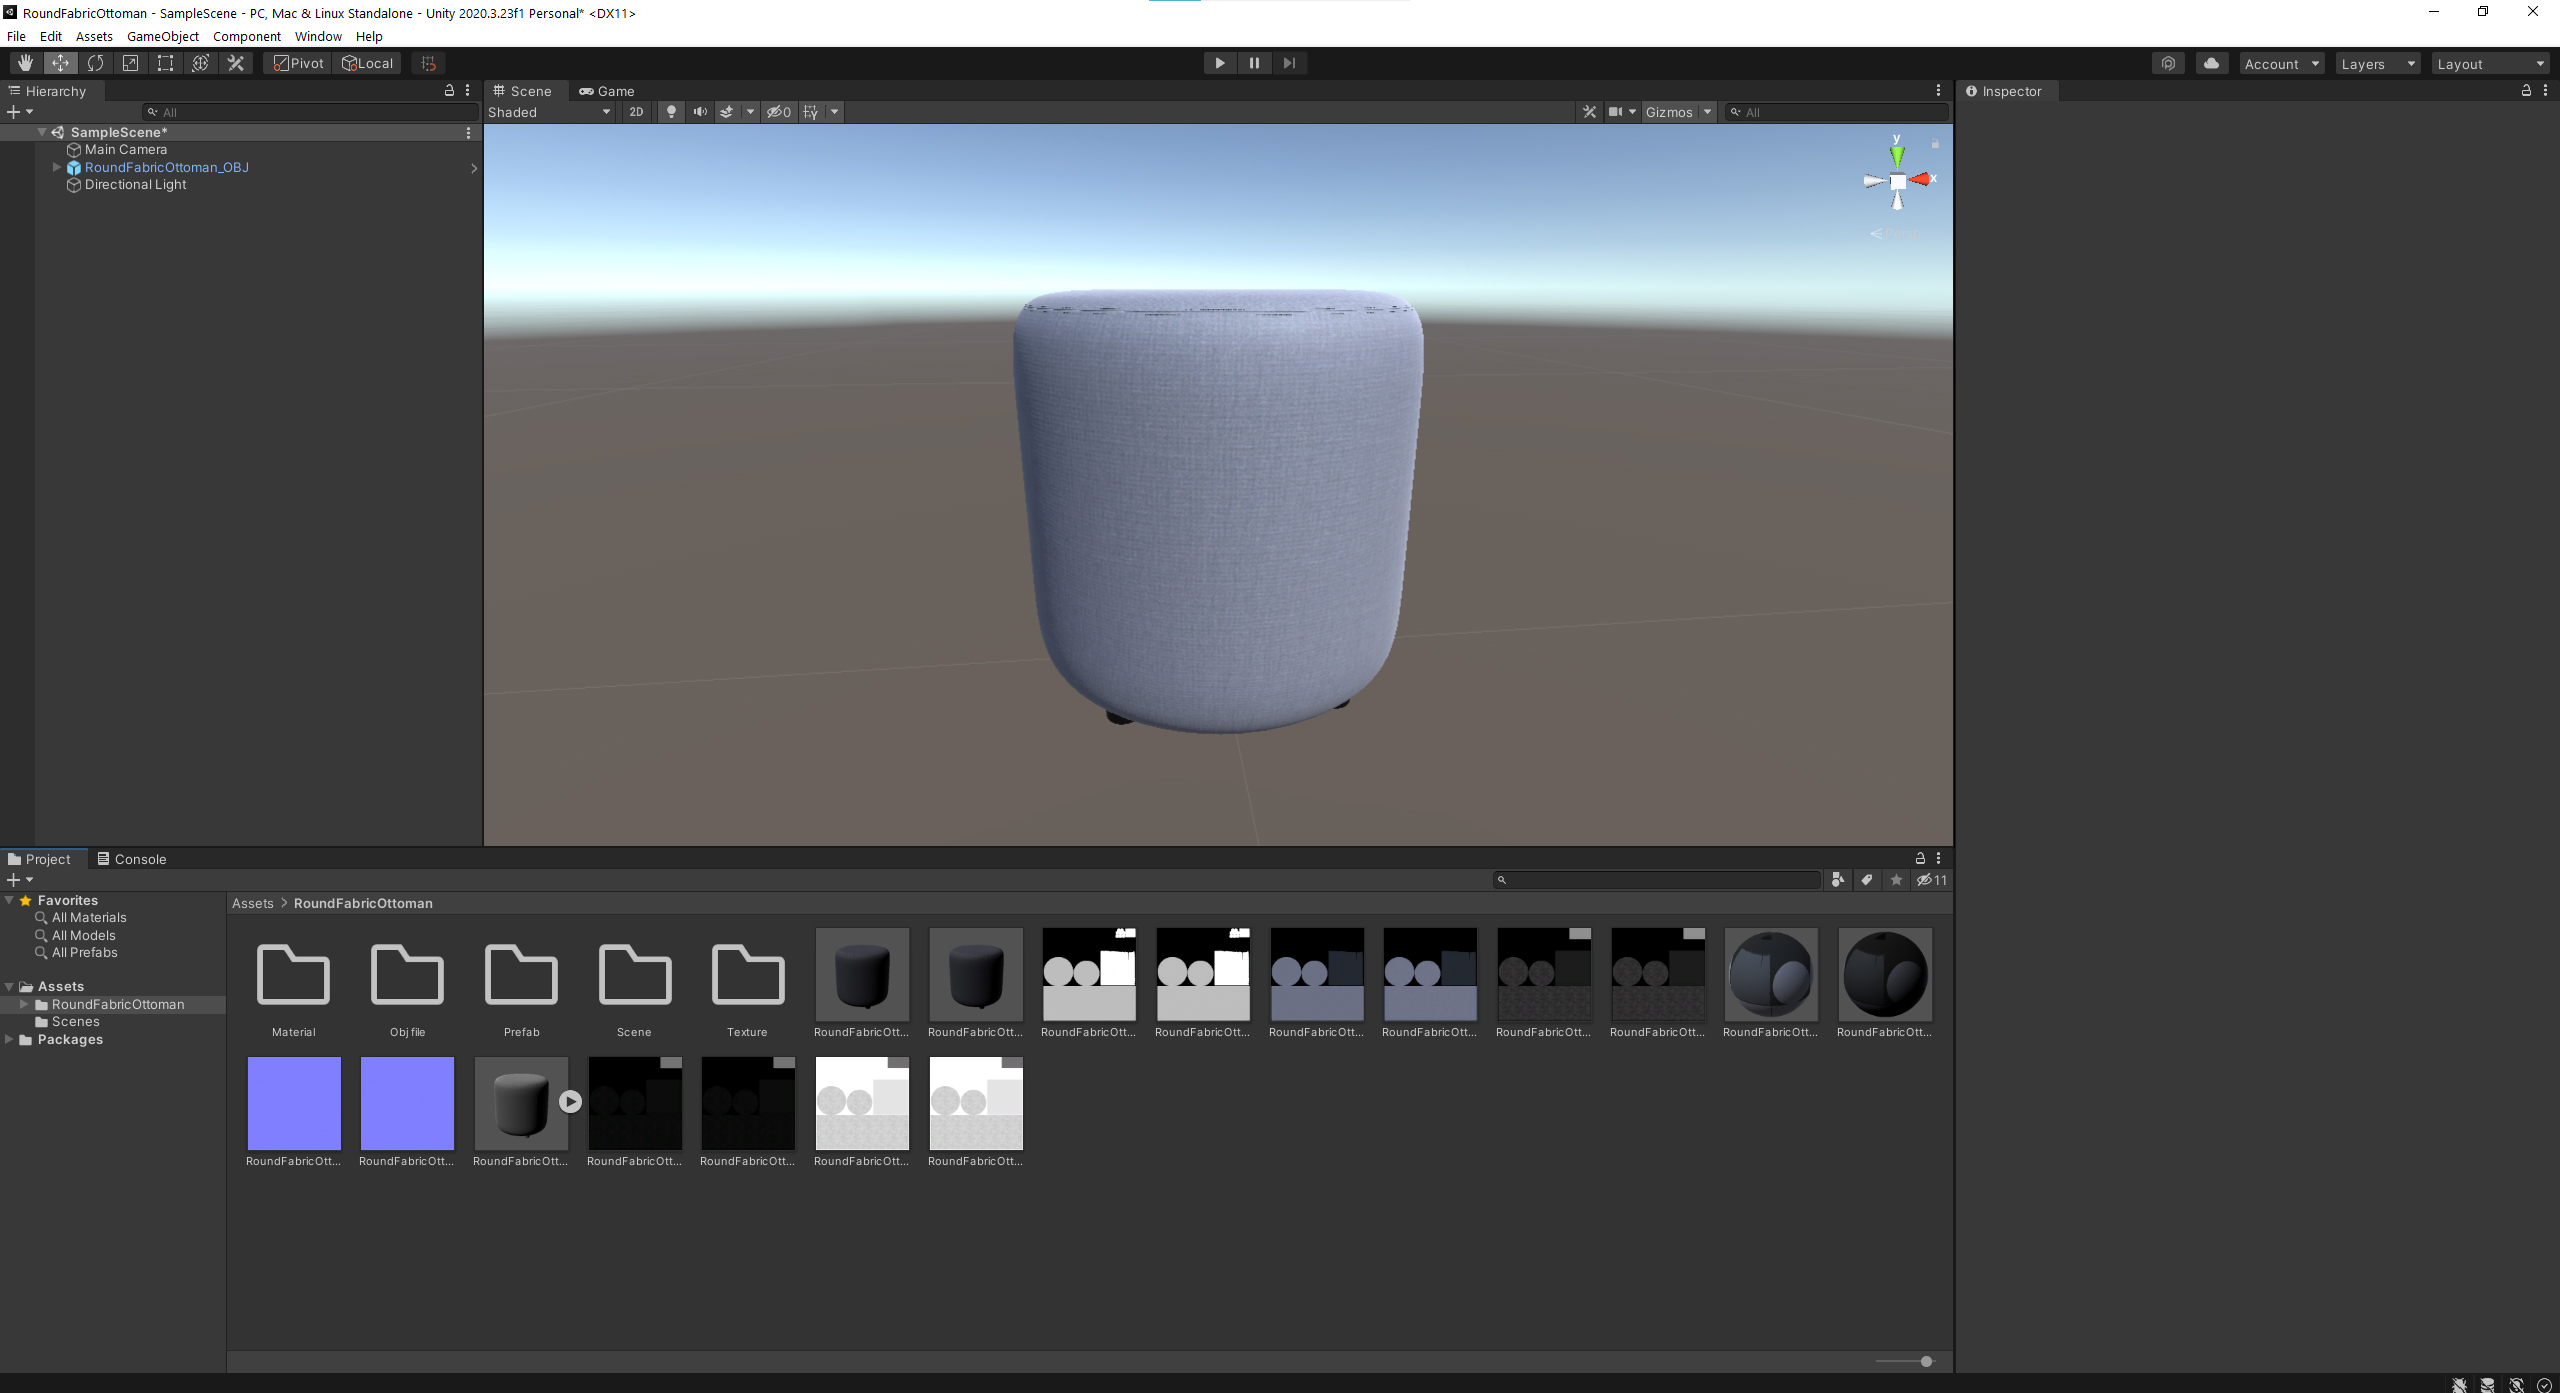Toggle scene lighting with the bulb icon
The width and height of the screenshot is (2560, 1393).
[671, 112]
